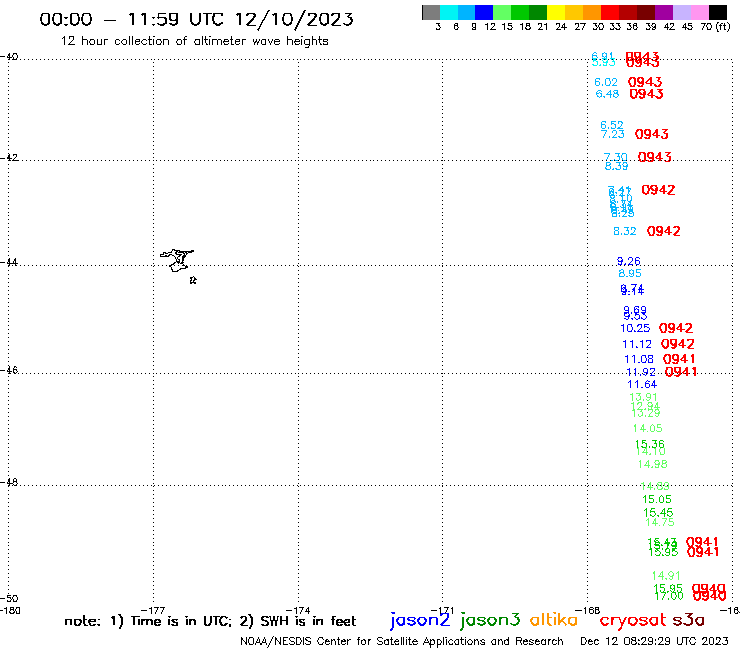740x650 pixels.
Task: Click the NOAA/NESDIS Center credit line
Action: tap(402, 642)
